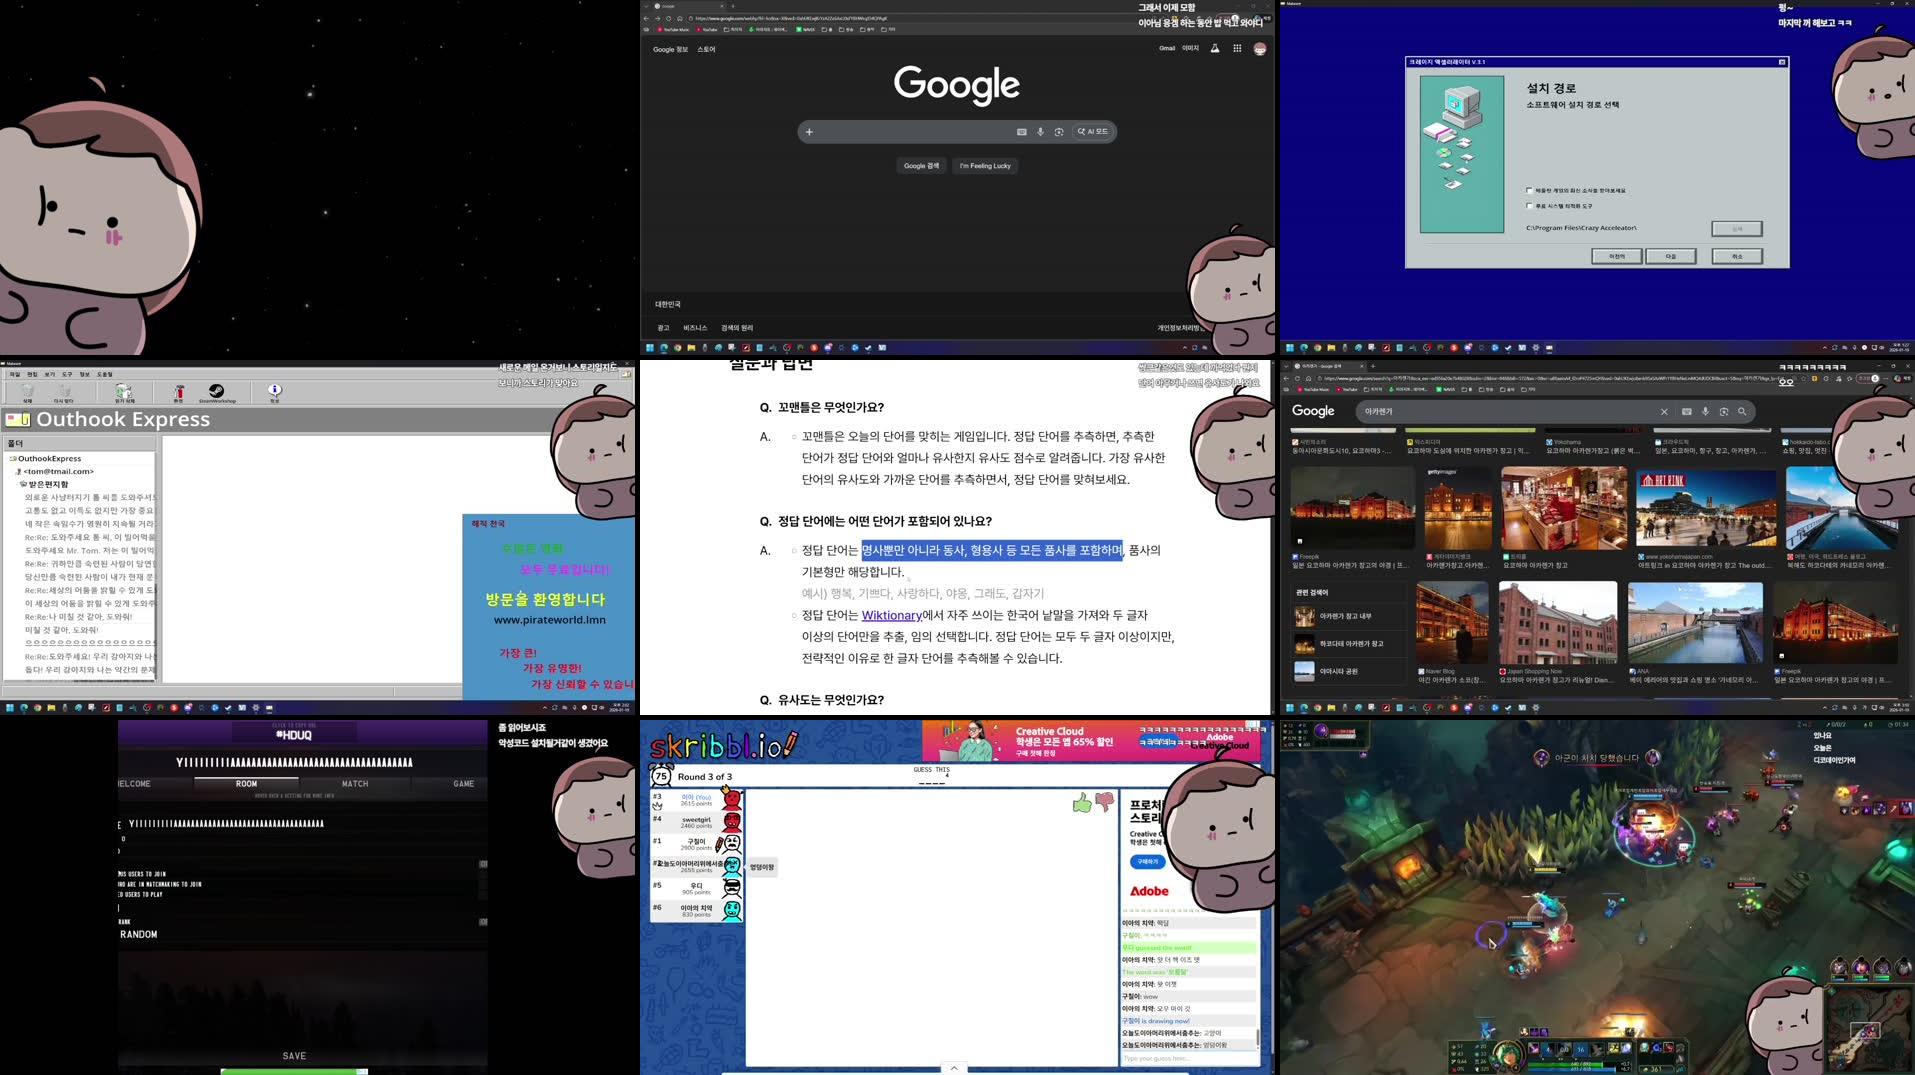Check the first checkbox in the installer dialog
The height and width of the screenshot is (1075, 1915).
click(x=1527, y=189)
